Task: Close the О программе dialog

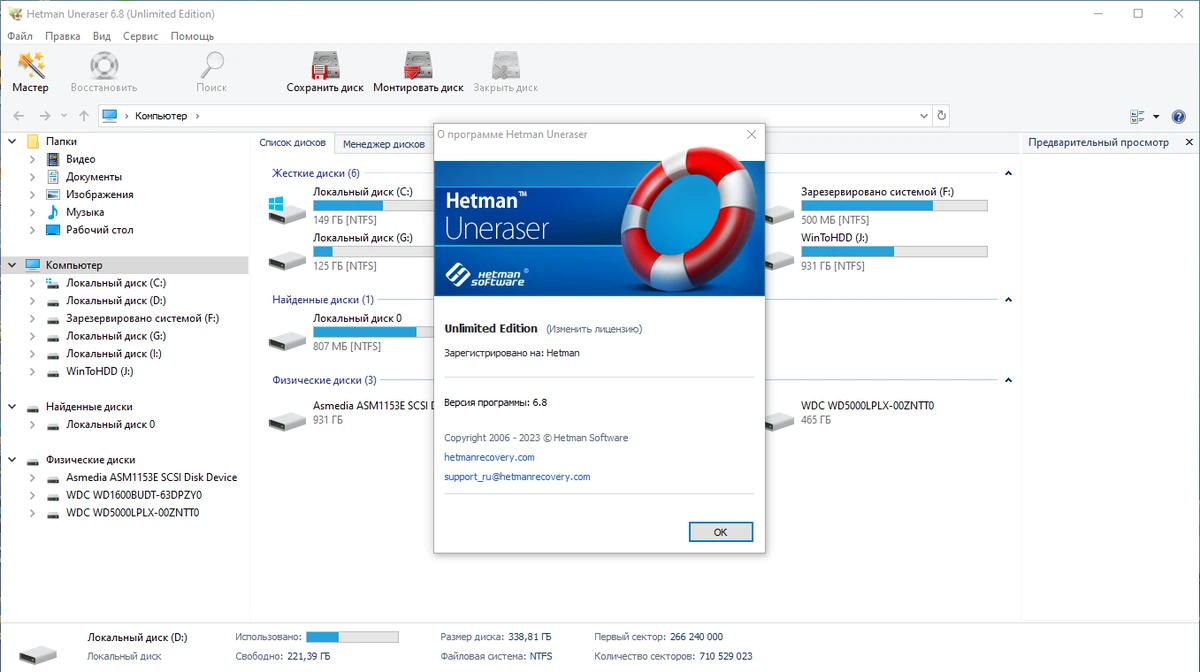Action: [x=751, y=134]
